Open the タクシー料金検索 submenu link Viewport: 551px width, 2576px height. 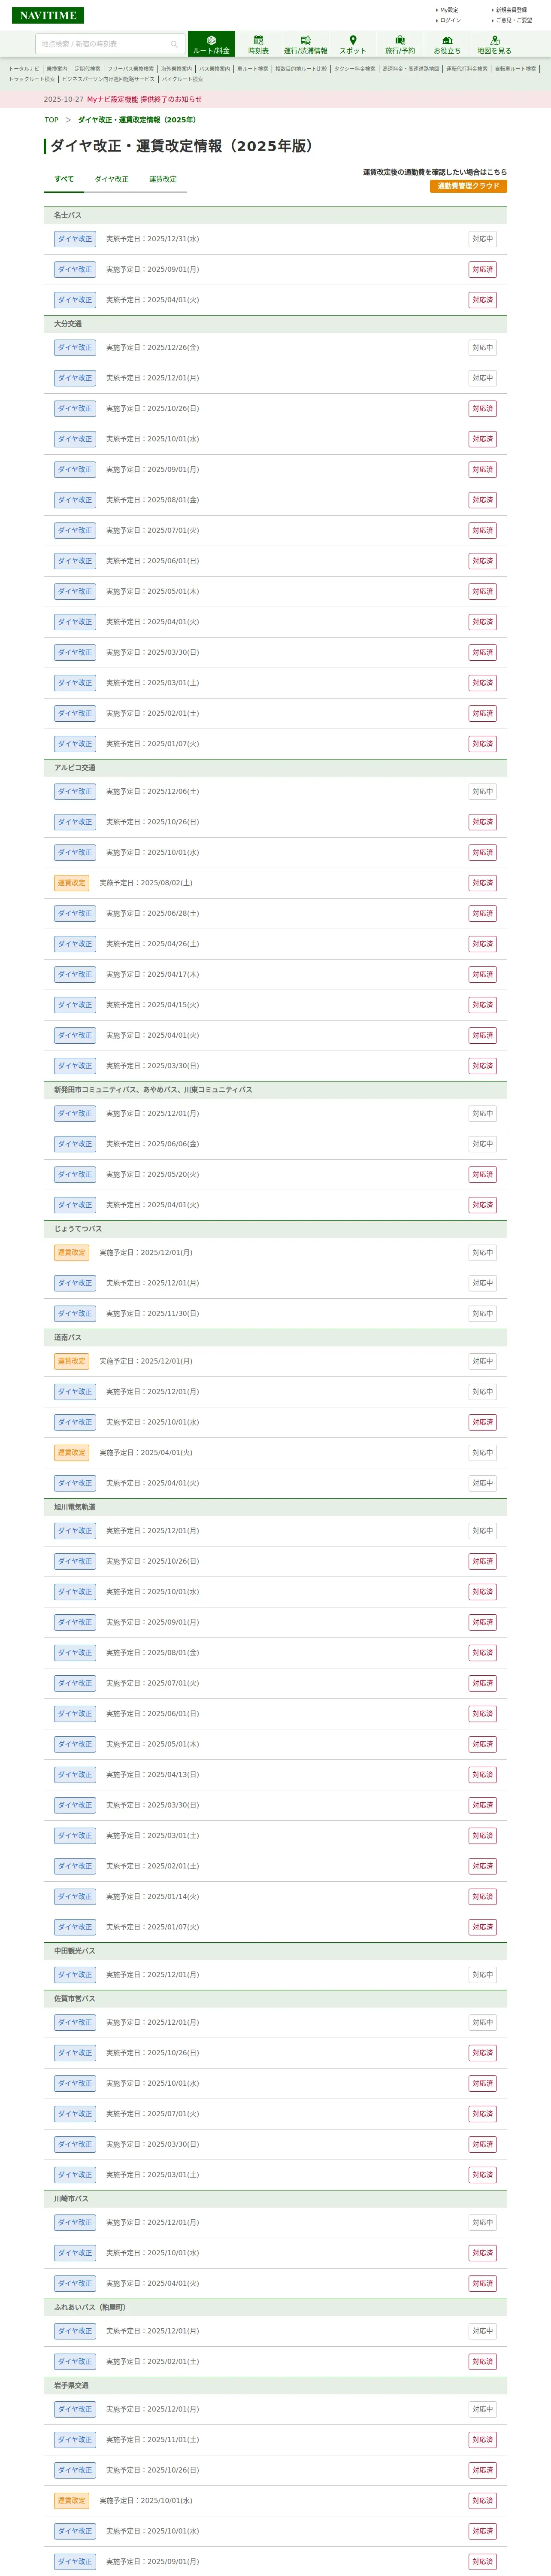pos(355,69)
